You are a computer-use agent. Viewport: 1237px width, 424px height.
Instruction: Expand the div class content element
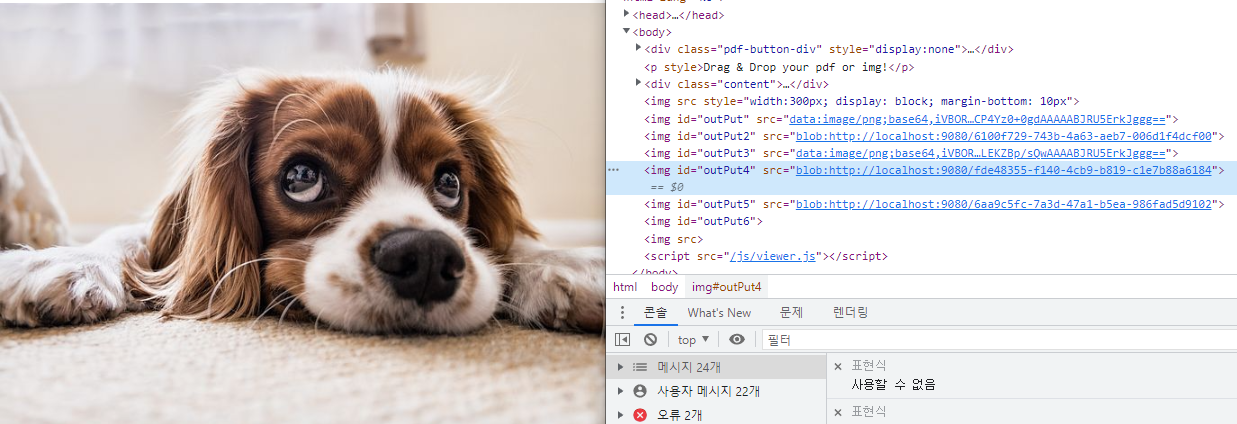[639, 84]
